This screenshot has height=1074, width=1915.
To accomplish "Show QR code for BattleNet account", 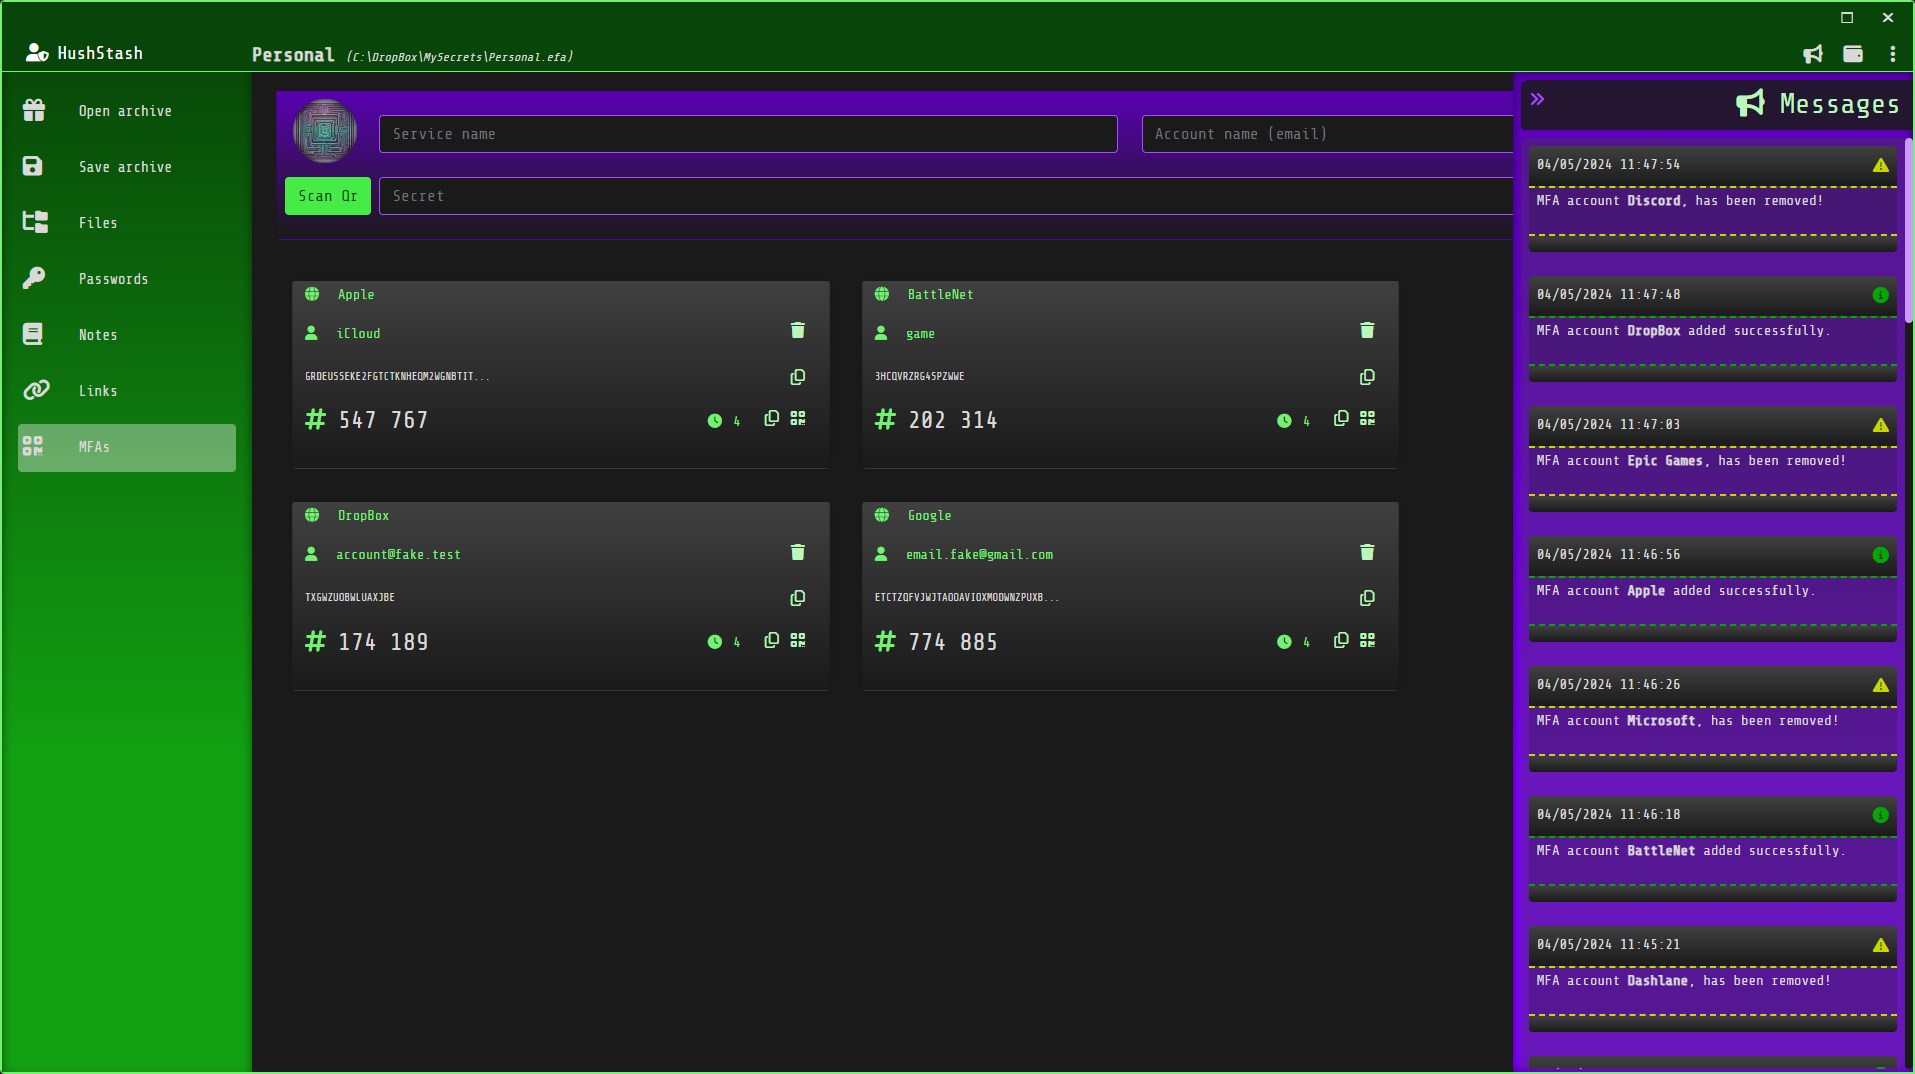I will coord(1367,418).
